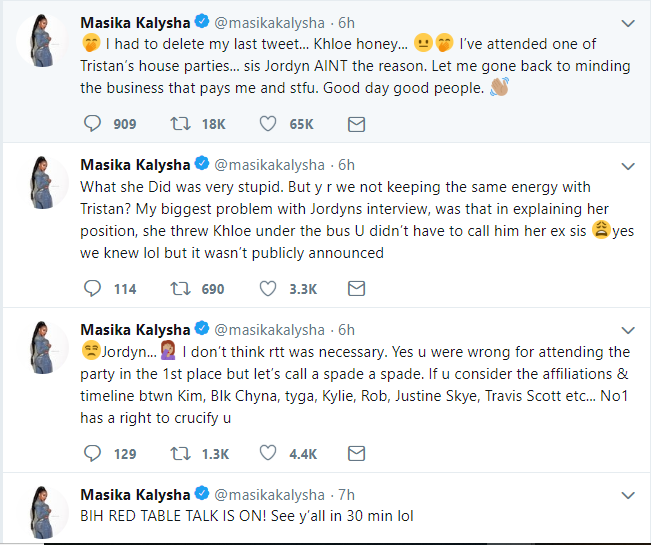Viewport: 651px width, 545px height.
Task: Like the tweet with 65K likes
Action: click(268, 124)
